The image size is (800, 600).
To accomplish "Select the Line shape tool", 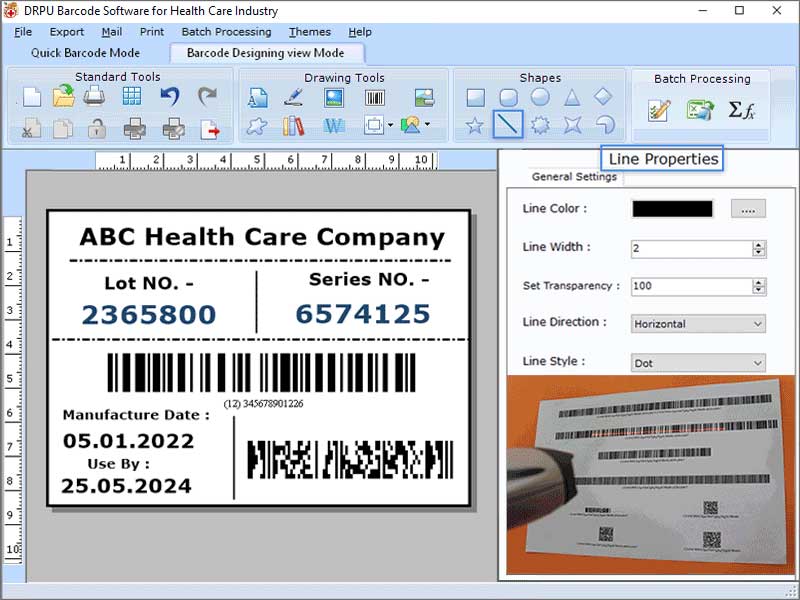I will click(x=508, y=124).
